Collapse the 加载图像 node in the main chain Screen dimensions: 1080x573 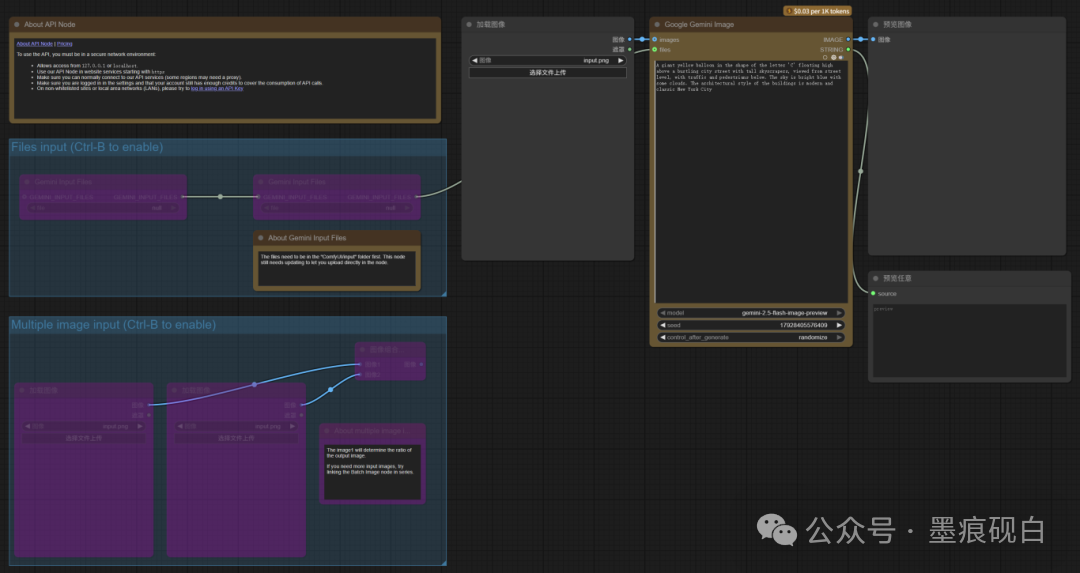[x=469, y=24]
